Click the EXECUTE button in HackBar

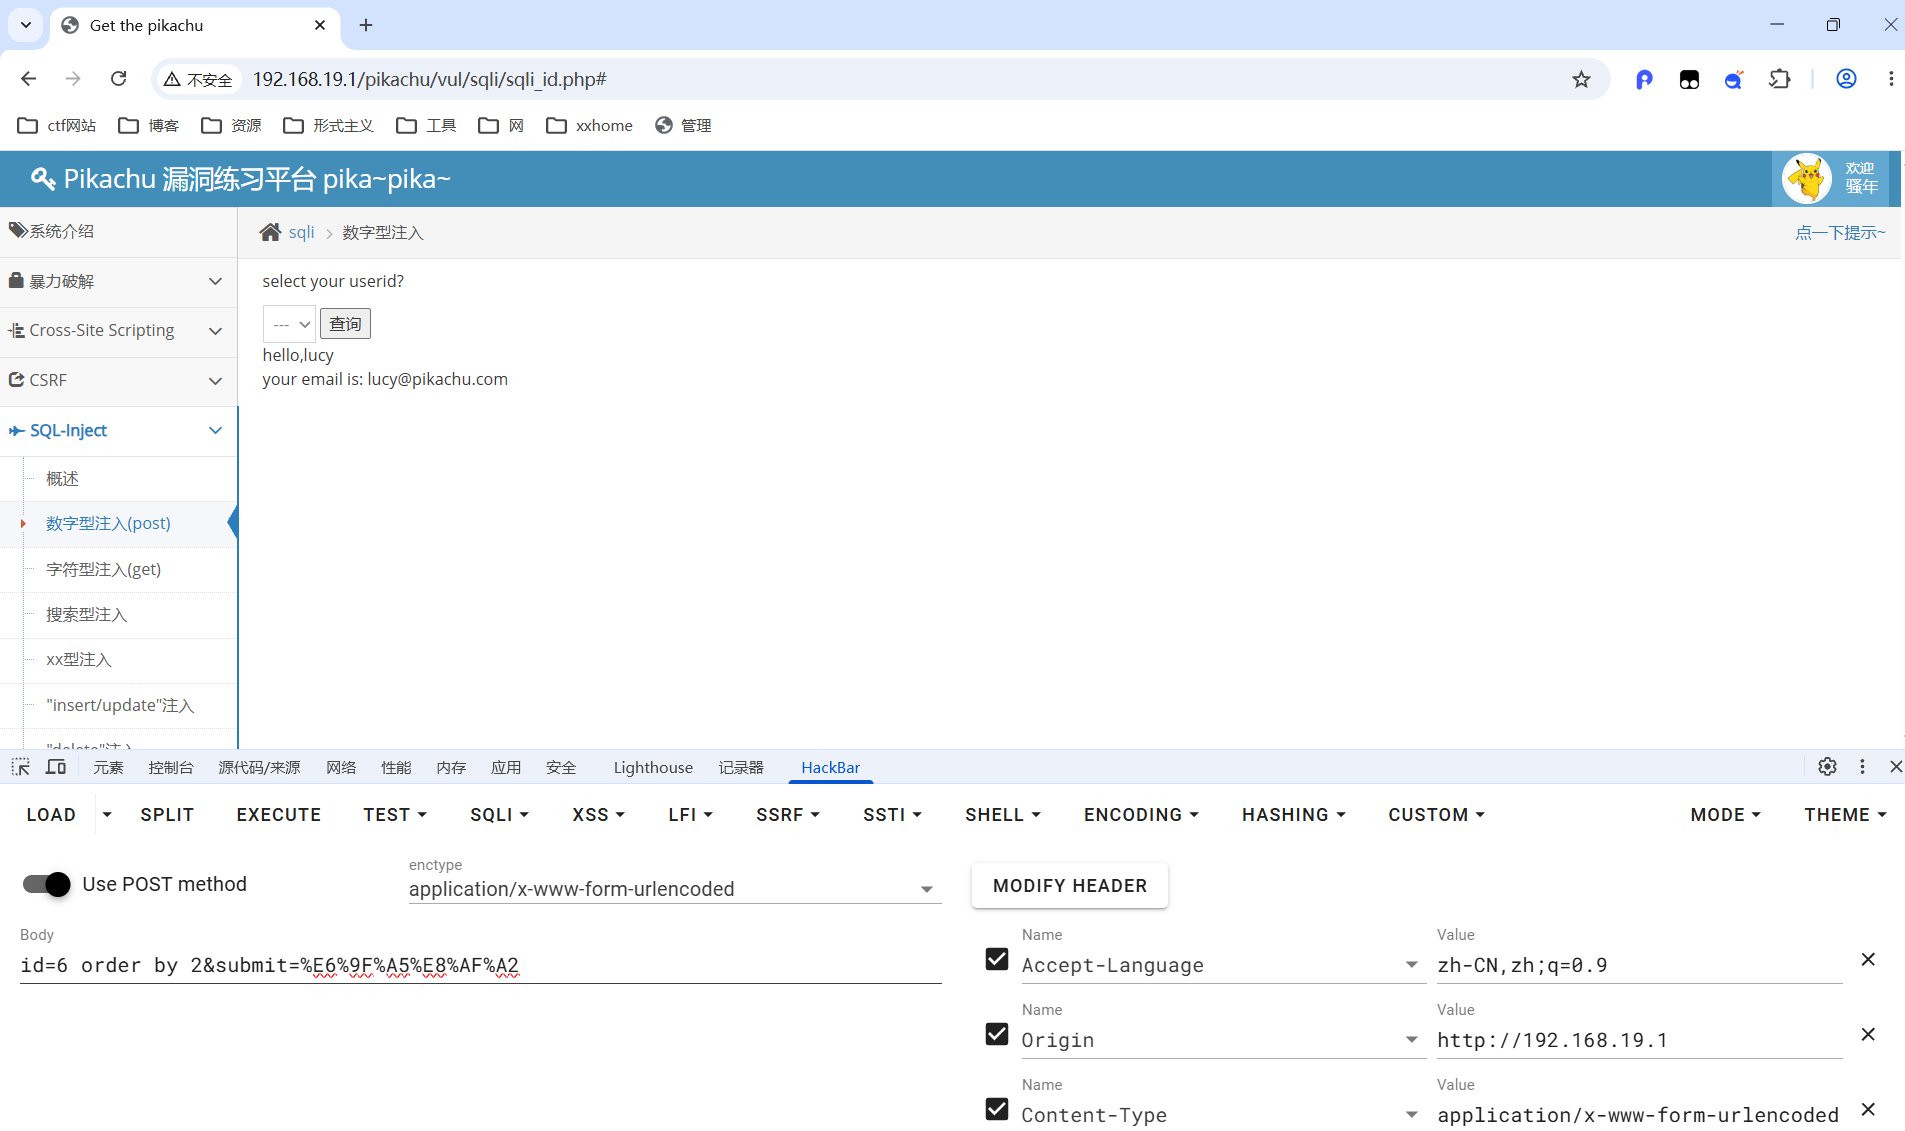click(279, 815)
